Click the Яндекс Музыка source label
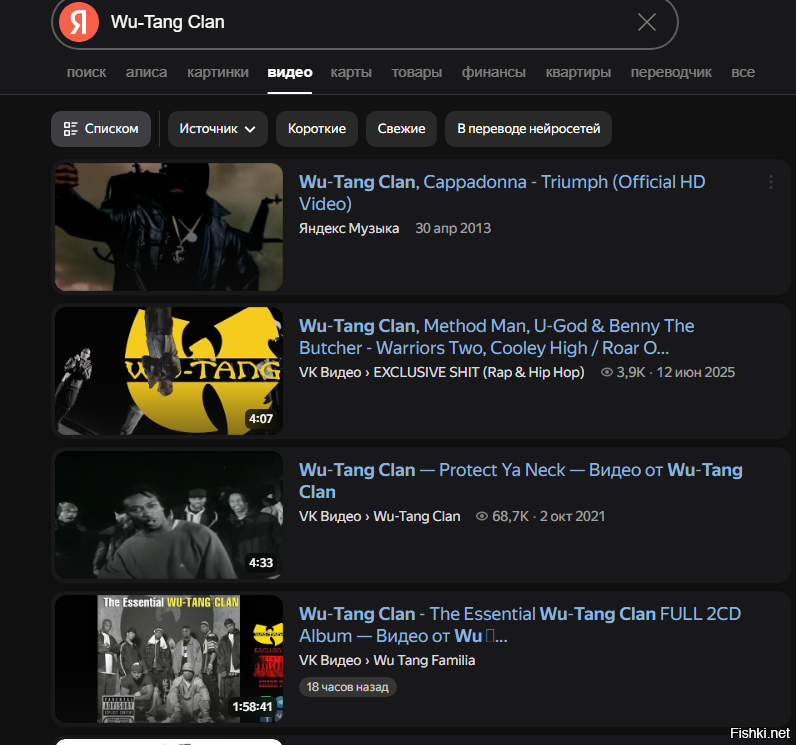The height and width of the screenshot is (745, 796). click(349, 228)
